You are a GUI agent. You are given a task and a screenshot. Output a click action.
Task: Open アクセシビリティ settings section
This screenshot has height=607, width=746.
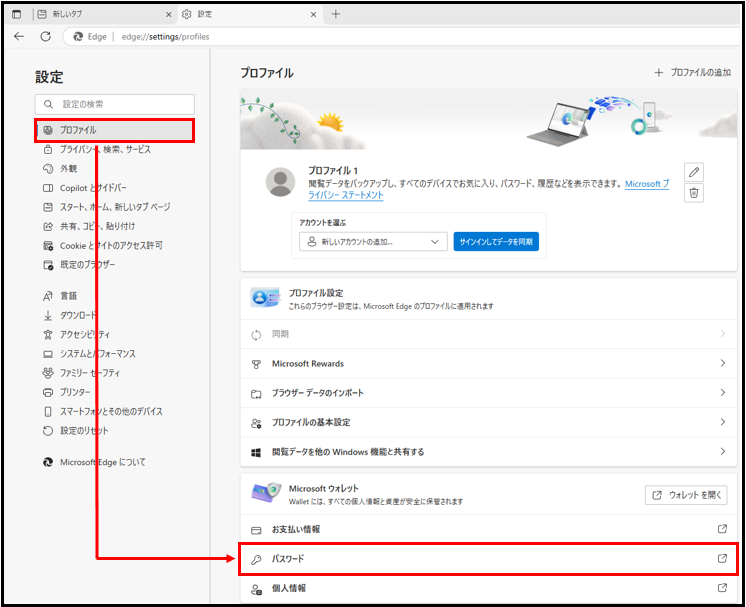(76, 334)
